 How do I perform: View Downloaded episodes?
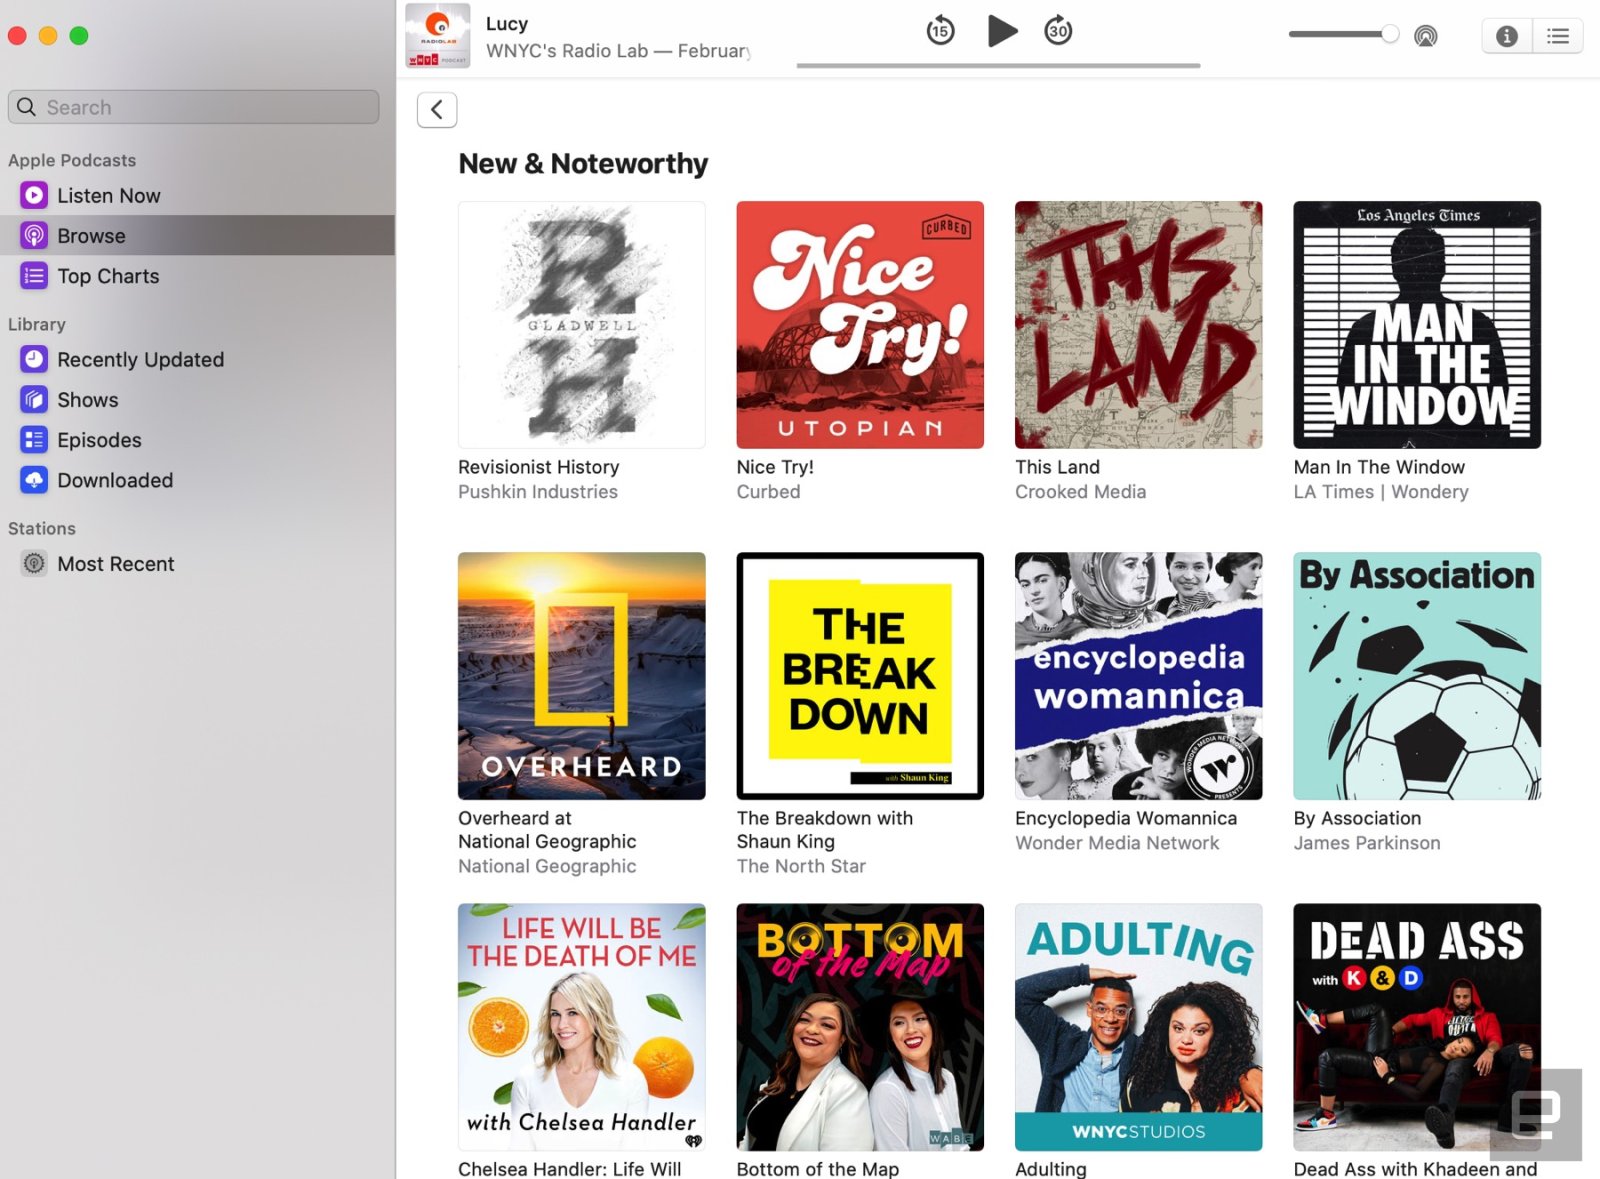pyautogui.click(x=197, y=480)
